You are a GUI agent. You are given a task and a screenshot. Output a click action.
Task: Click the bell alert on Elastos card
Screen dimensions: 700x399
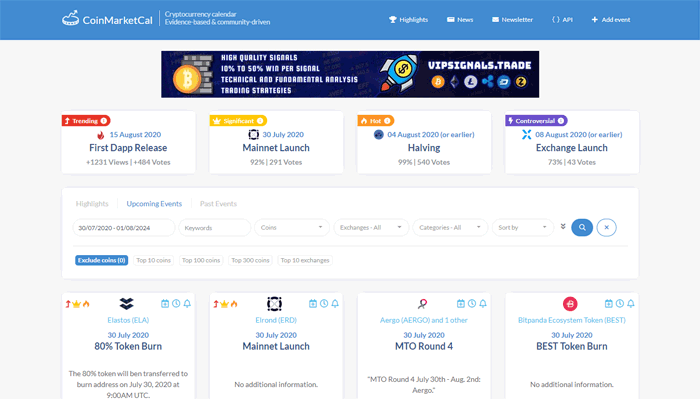187,303
